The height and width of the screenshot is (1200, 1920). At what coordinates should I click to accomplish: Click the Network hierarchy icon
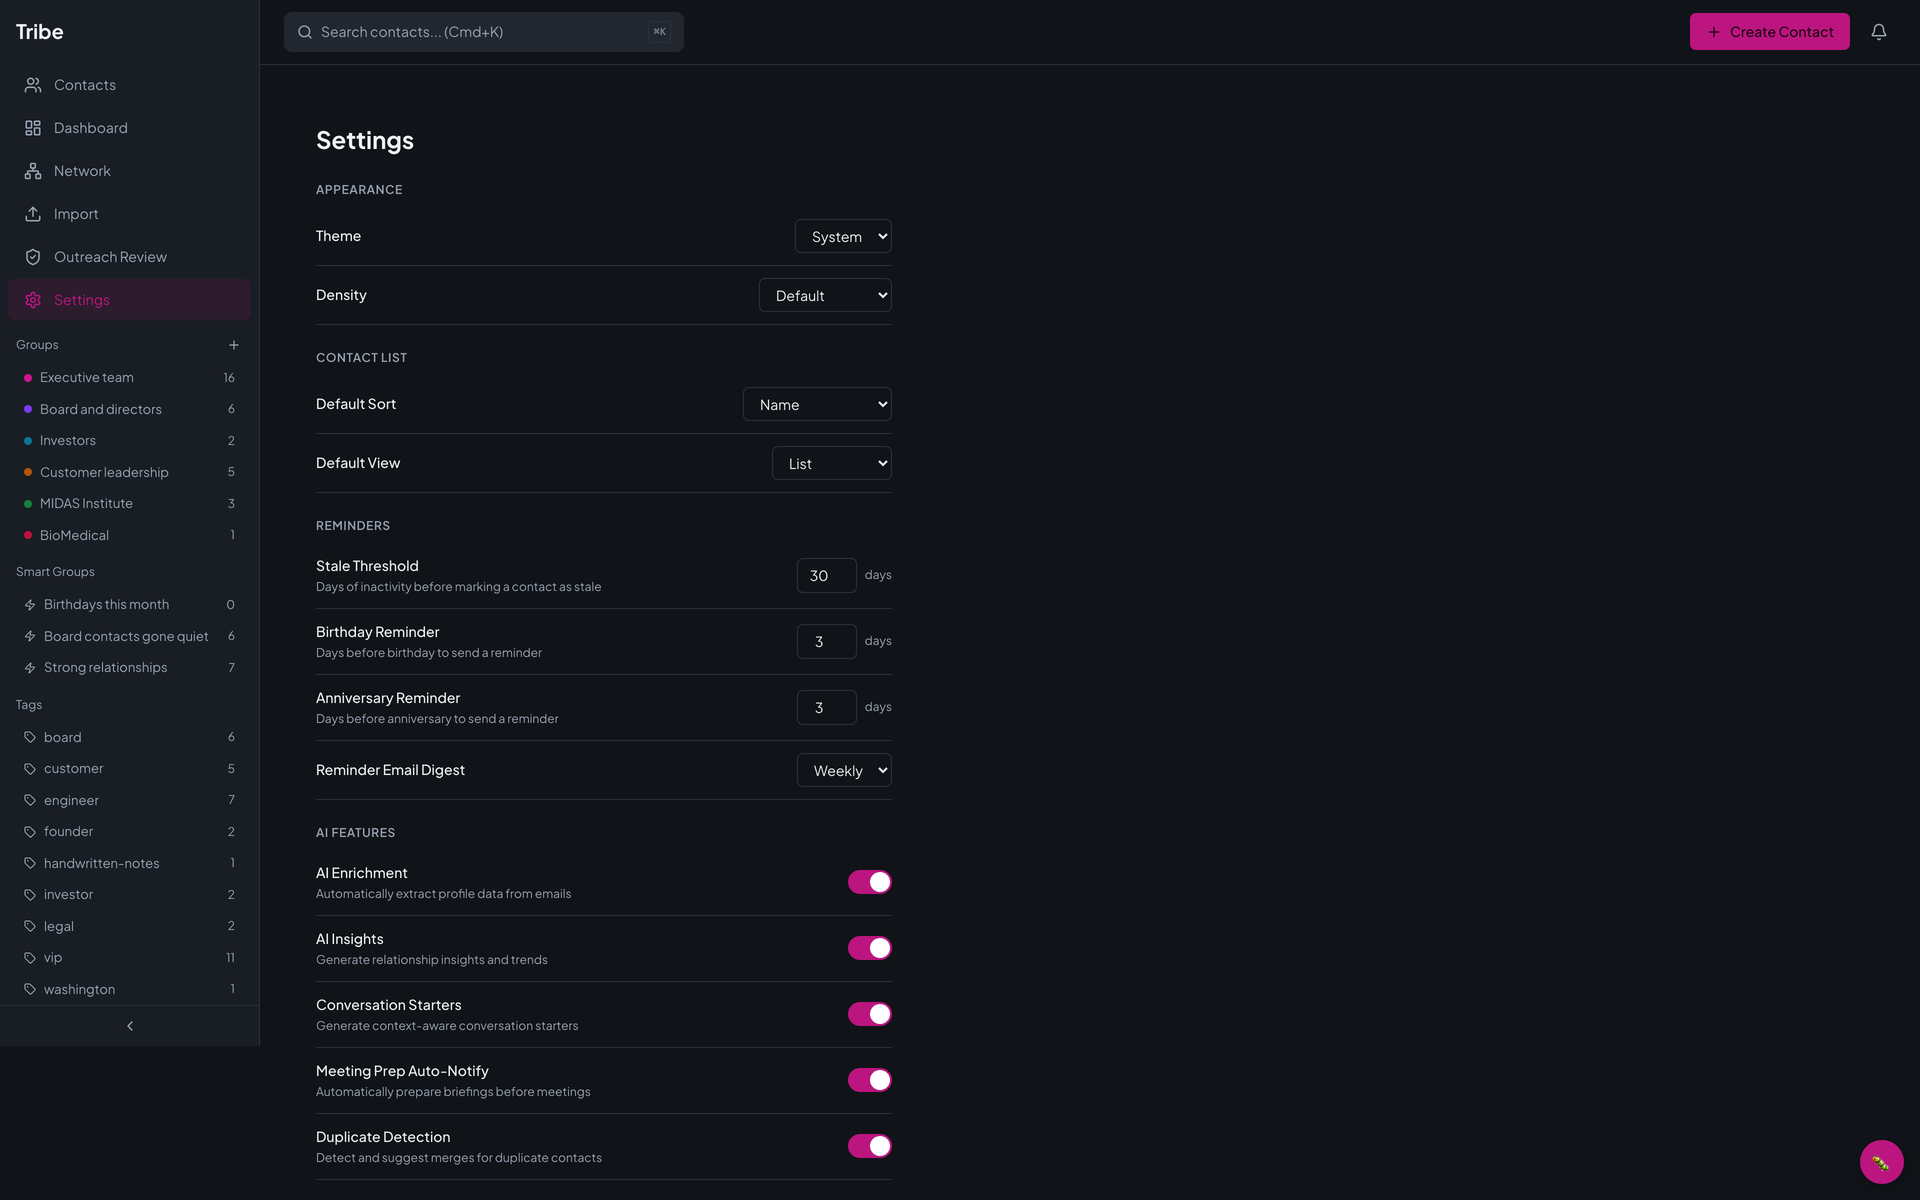pos(33,171)
